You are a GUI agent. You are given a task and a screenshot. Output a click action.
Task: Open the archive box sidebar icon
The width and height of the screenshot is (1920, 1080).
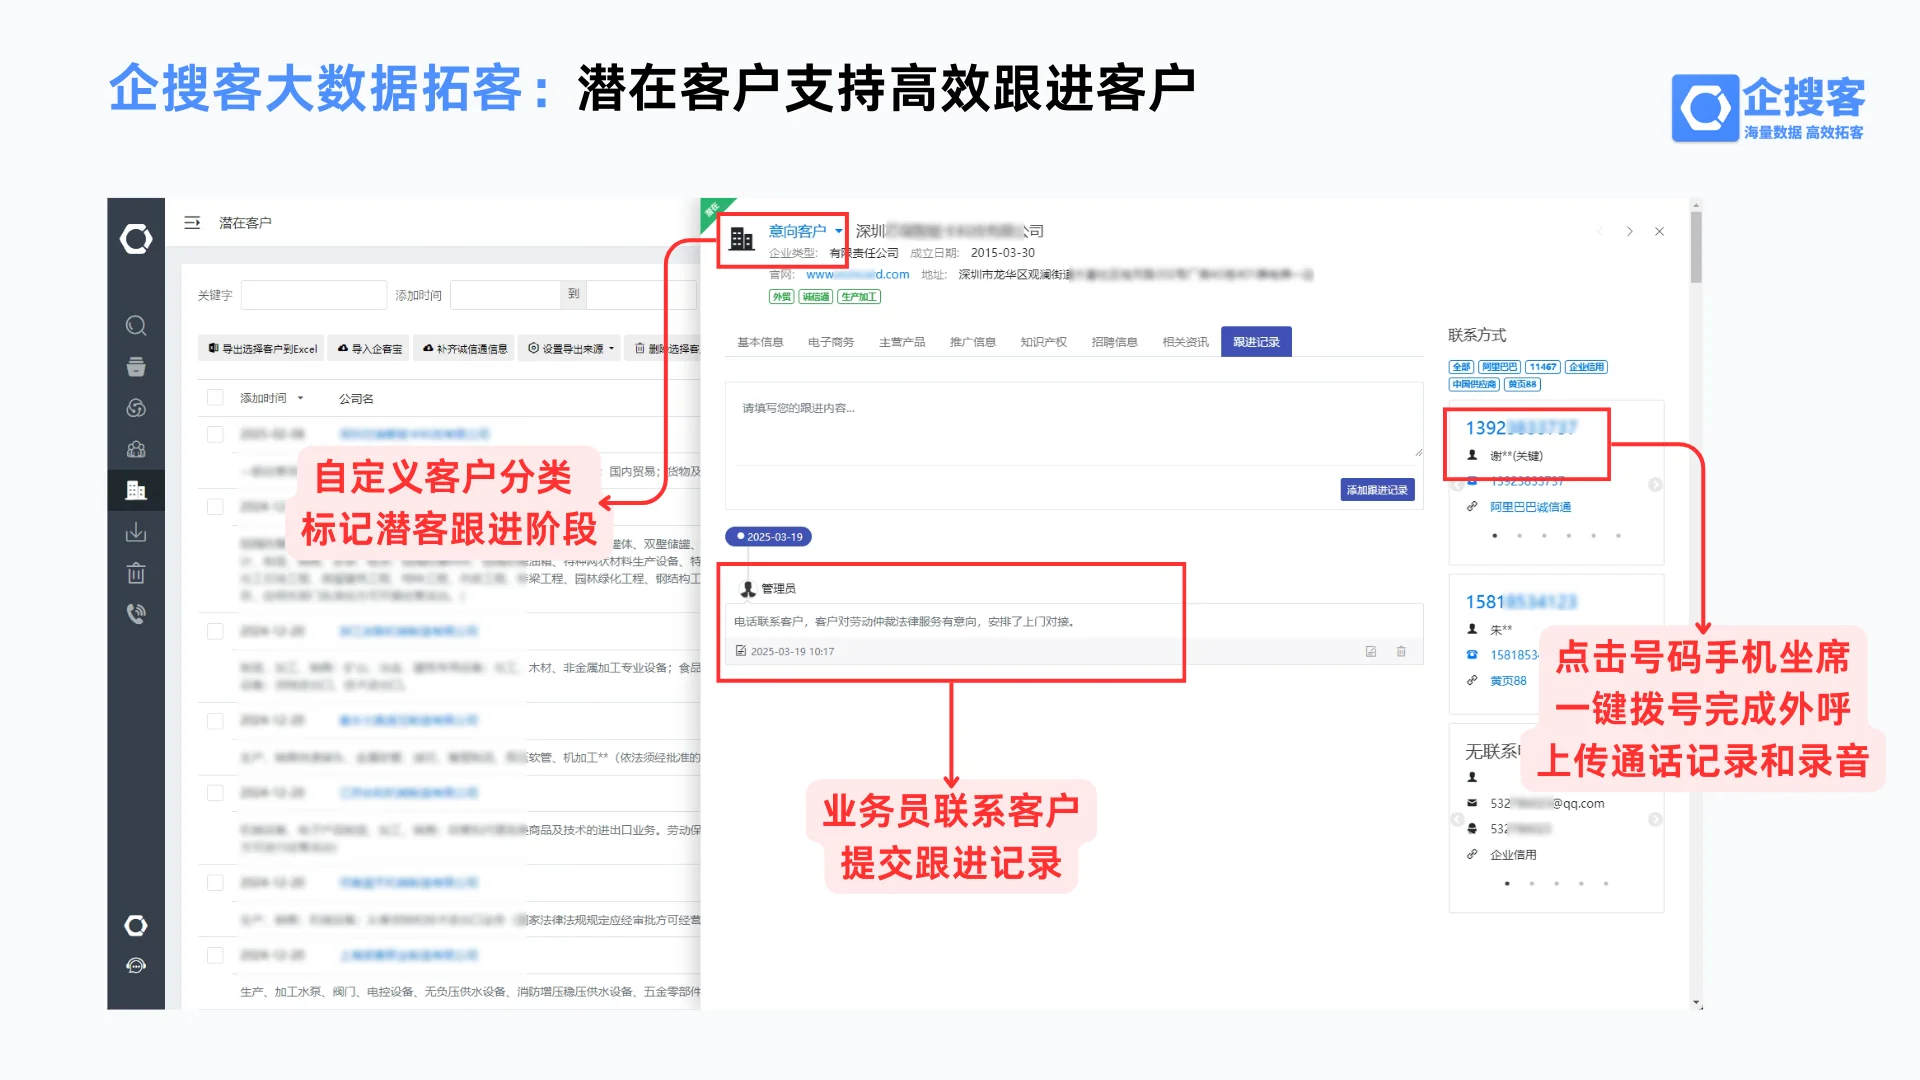[136, 367]
